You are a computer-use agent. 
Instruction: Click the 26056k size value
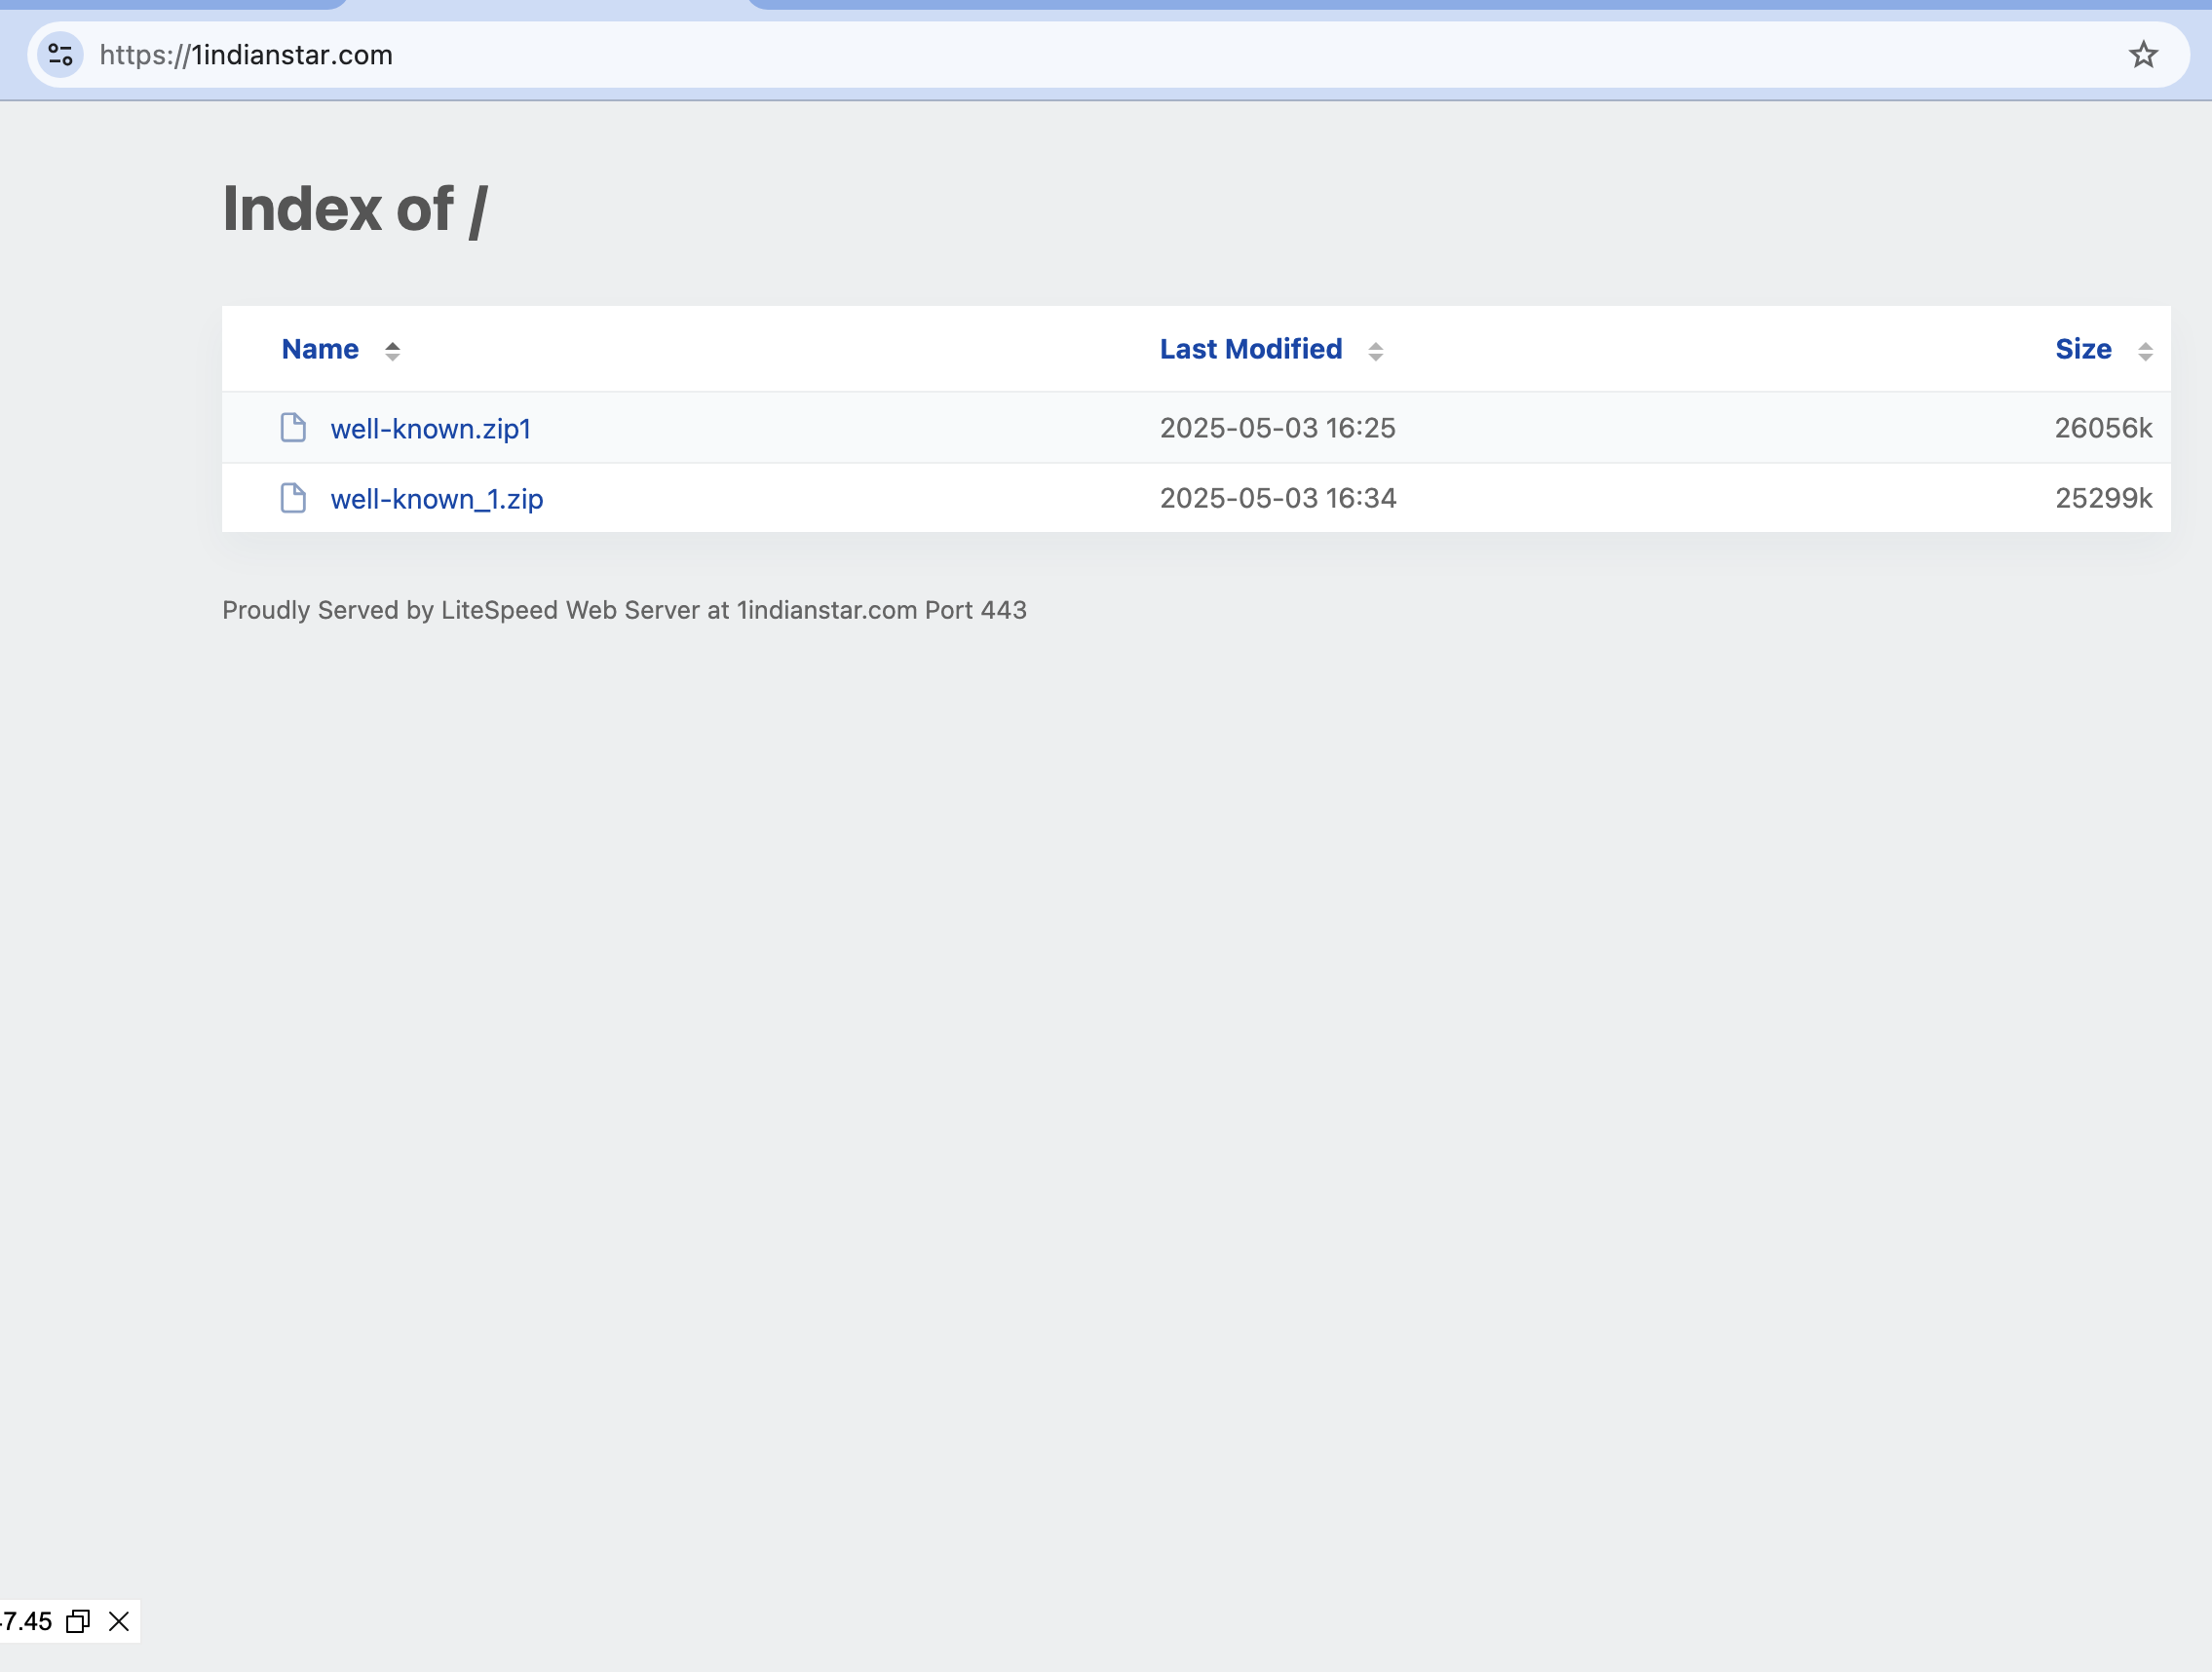pyautogui.click(x=2102, y=428)
